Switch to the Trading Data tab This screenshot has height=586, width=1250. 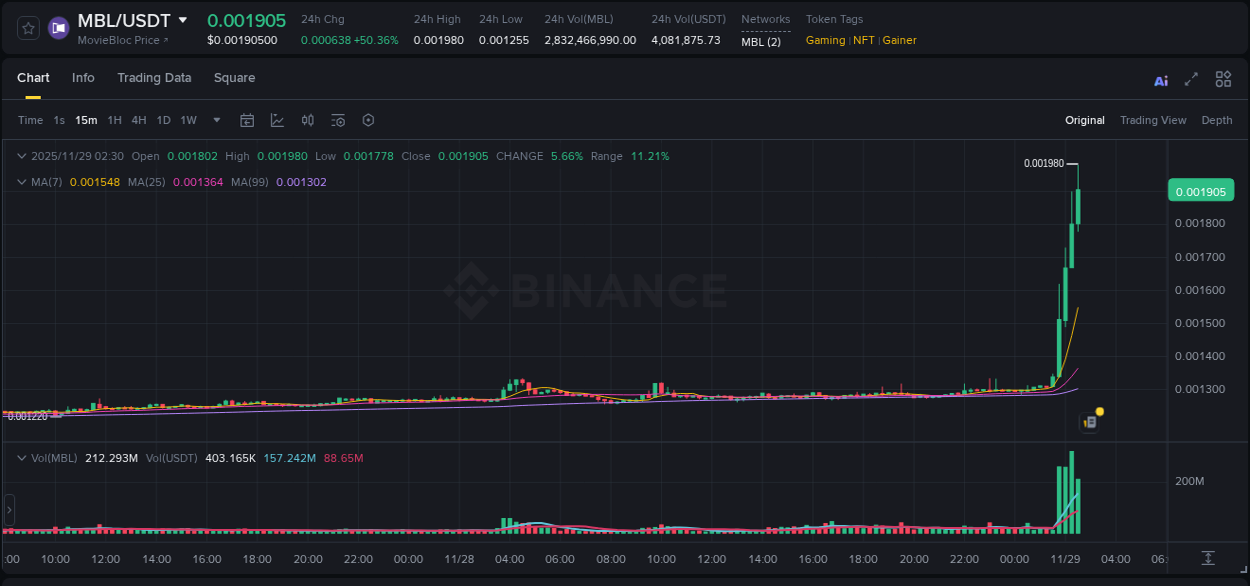(x=154, y=77)
